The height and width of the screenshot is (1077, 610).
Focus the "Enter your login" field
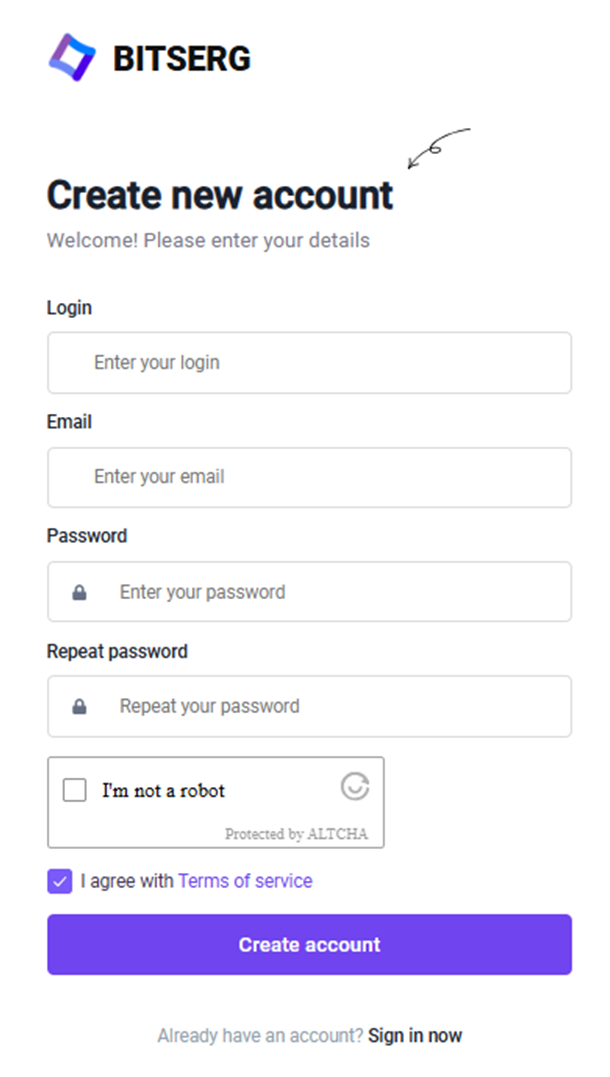point(309,363)
